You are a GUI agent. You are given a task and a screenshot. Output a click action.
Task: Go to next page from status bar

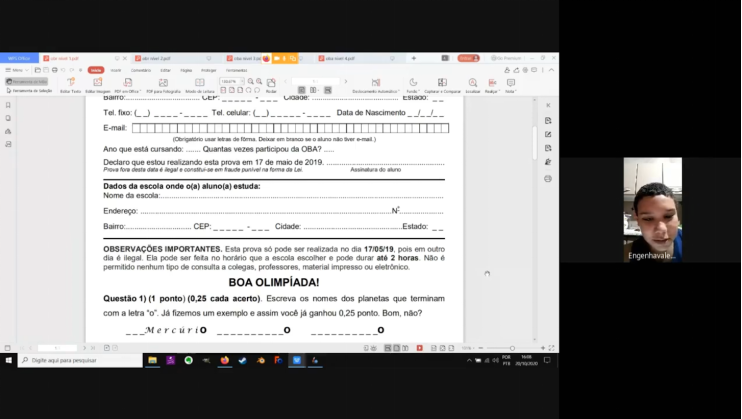pyautogui.click(x=85, y=348)
